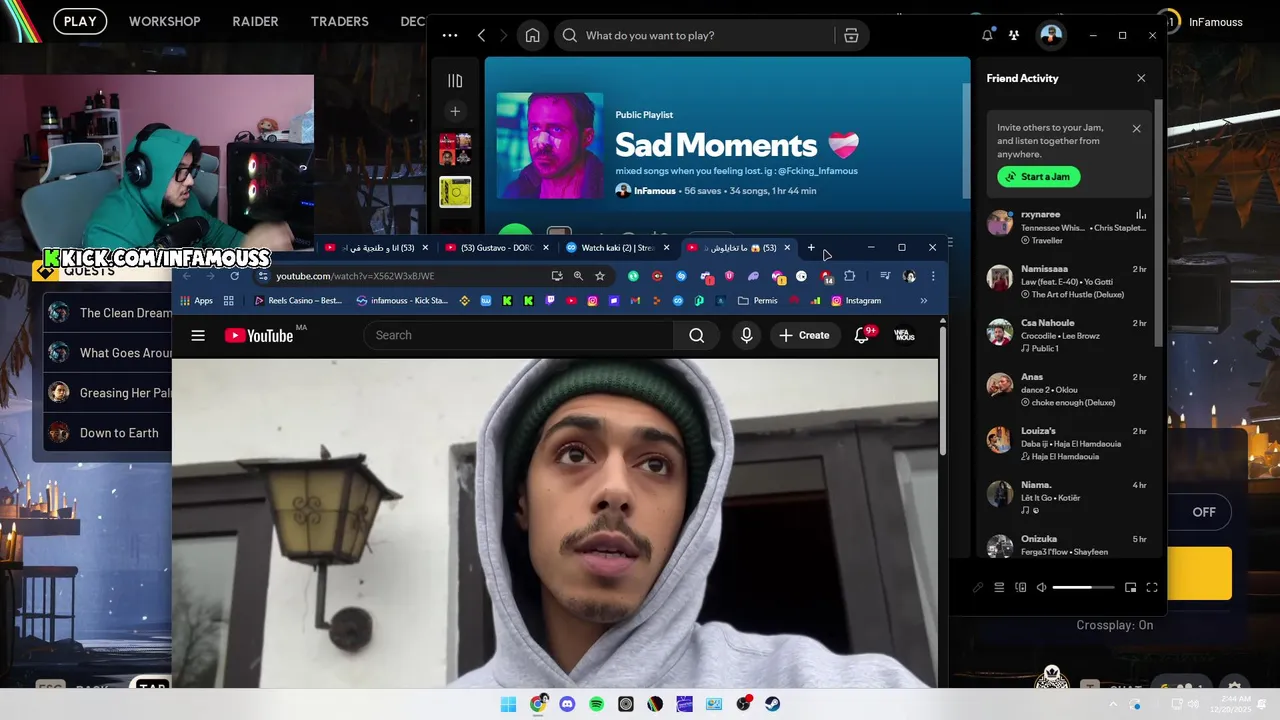1280x720 pixels.
Task: Create new playlist plus in Spotify sidebar
Action: pyautogui.click(x=455, y=111)
